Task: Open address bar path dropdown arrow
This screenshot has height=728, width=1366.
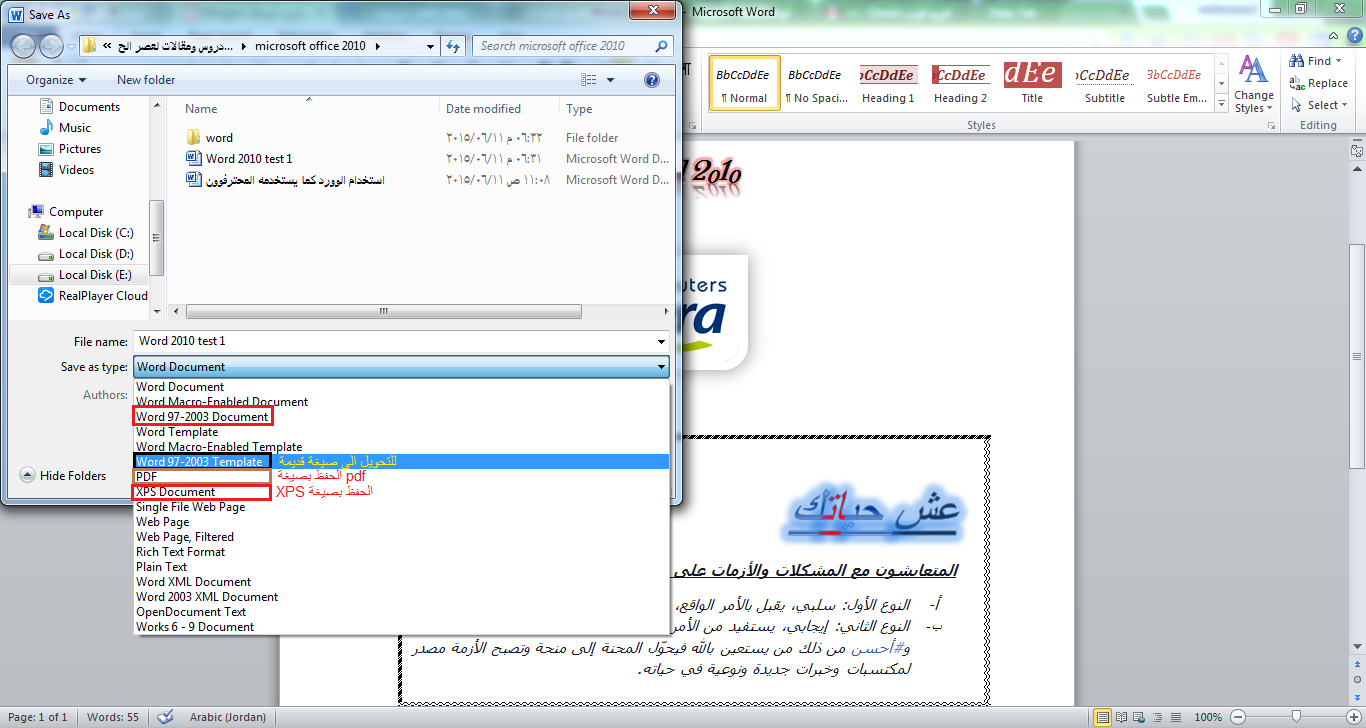Action: point(430,46)
